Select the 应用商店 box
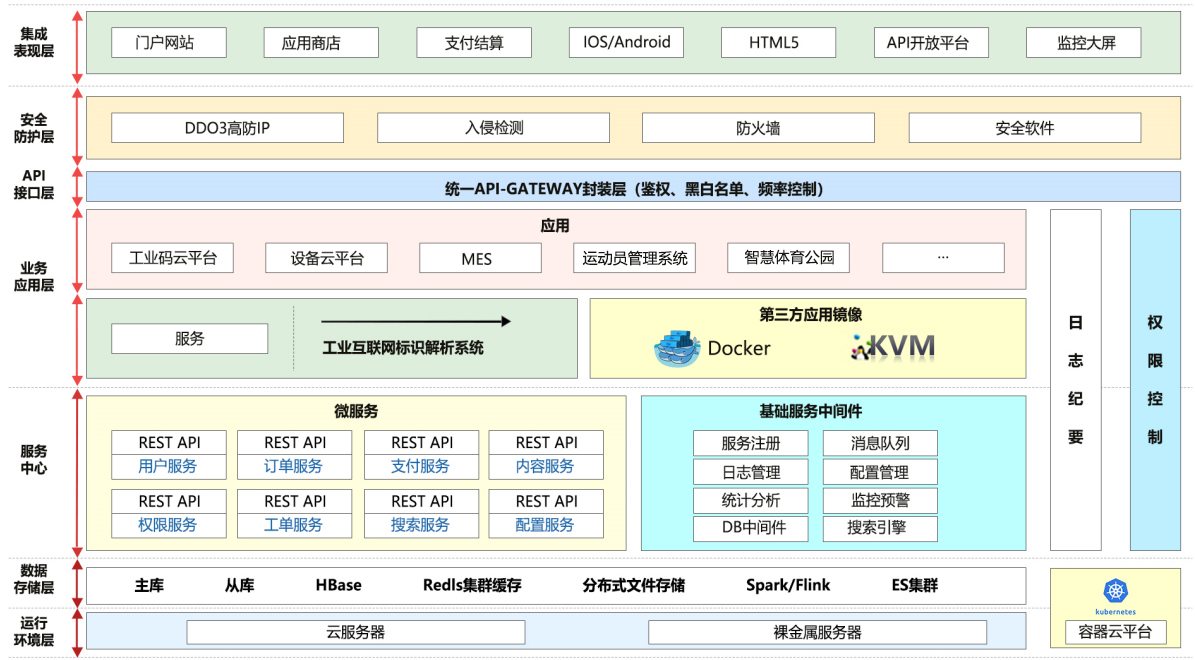The width and height of the screenshot is (1195, 660). [x=321, y=43]
